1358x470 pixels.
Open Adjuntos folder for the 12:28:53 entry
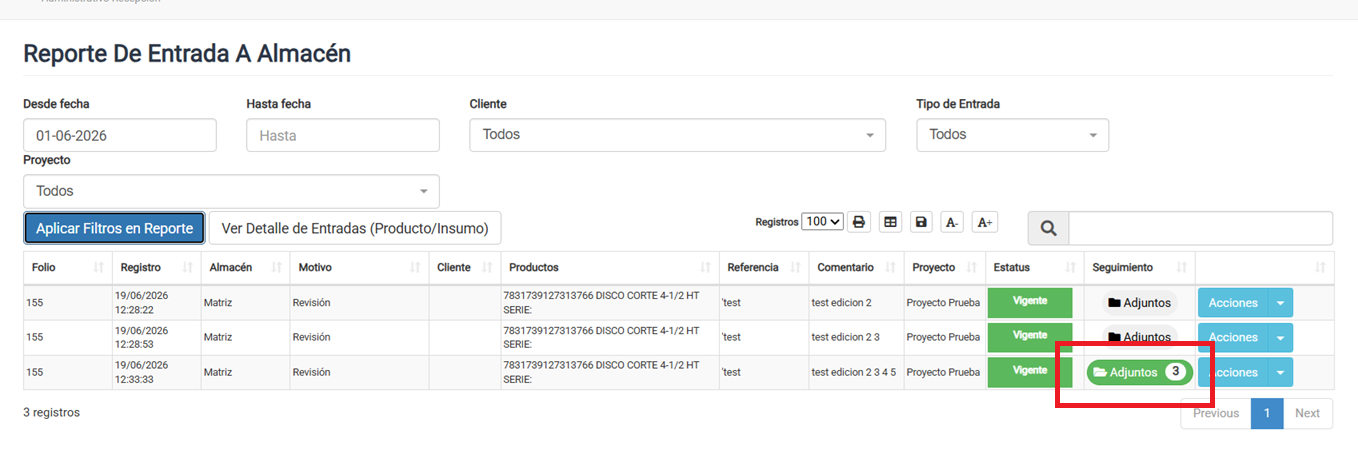pyautogui.click(x=1139, y=337)
